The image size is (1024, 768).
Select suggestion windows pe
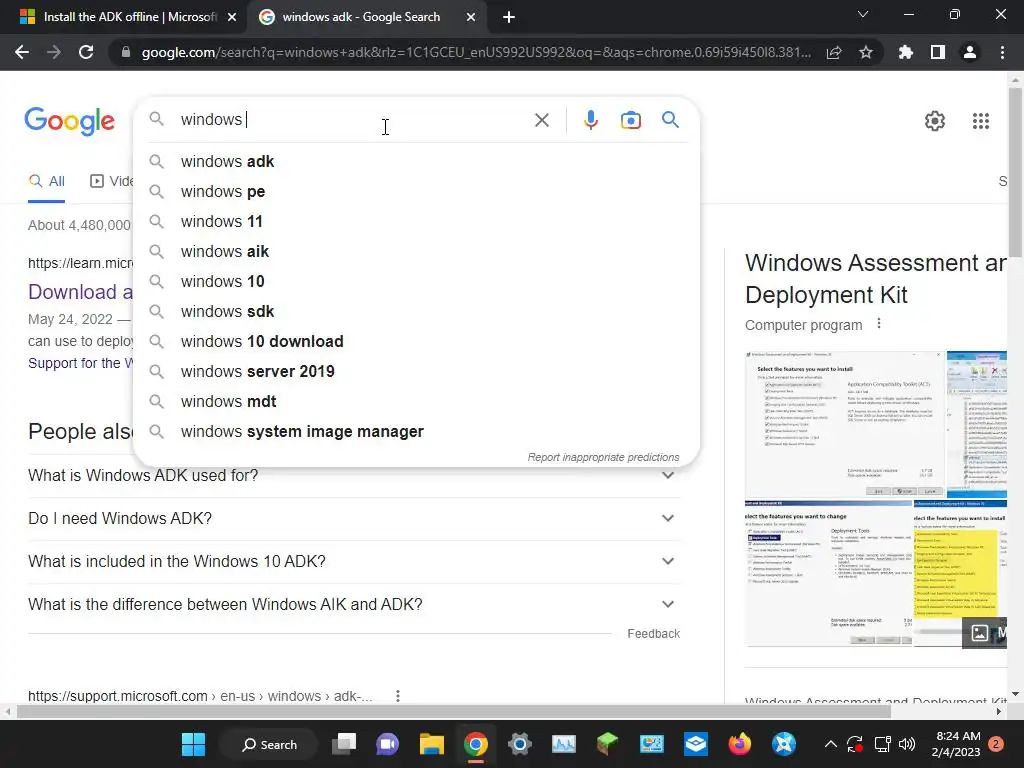point(416,191)
